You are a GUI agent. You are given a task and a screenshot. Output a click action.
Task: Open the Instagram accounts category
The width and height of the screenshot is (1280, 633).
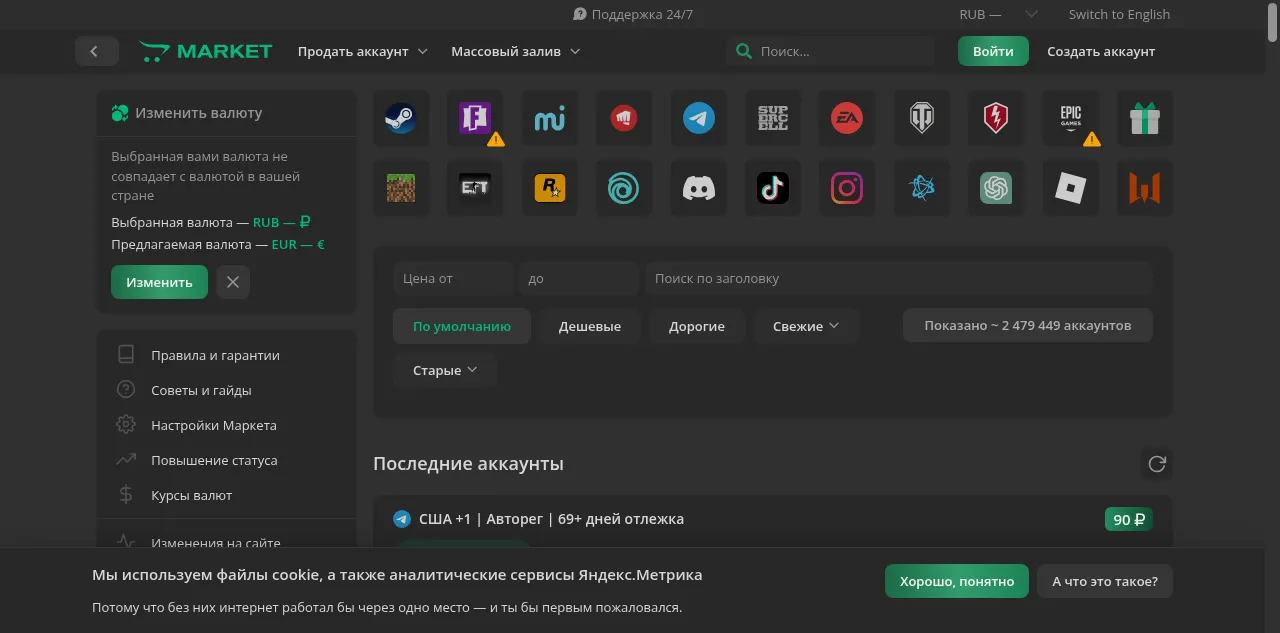pos(847,188)
